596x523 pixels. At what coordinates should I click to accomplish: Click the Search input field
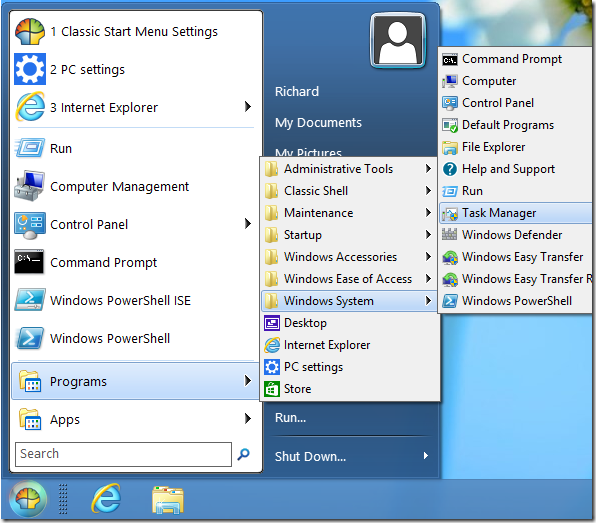(123, 454)
